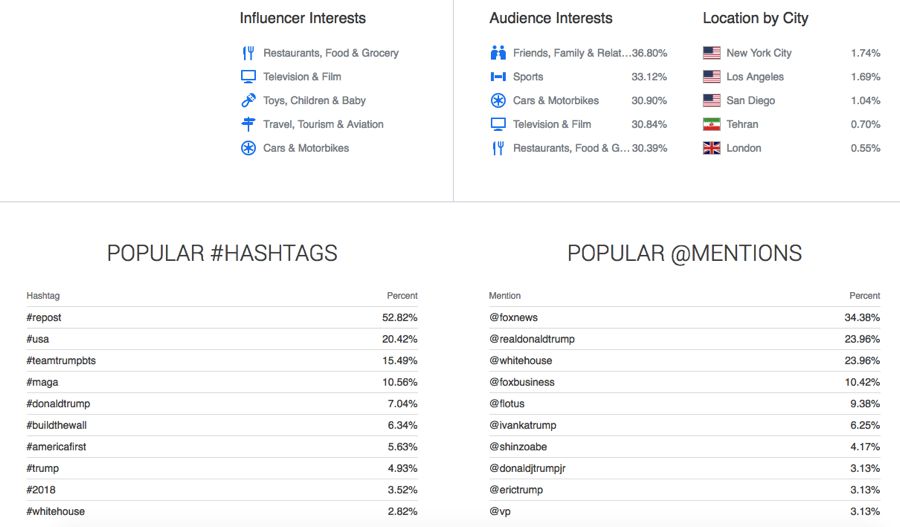Click the Percent header in the mentions table
This screenshot has height=527, width=900.
(x=864, y=296)
